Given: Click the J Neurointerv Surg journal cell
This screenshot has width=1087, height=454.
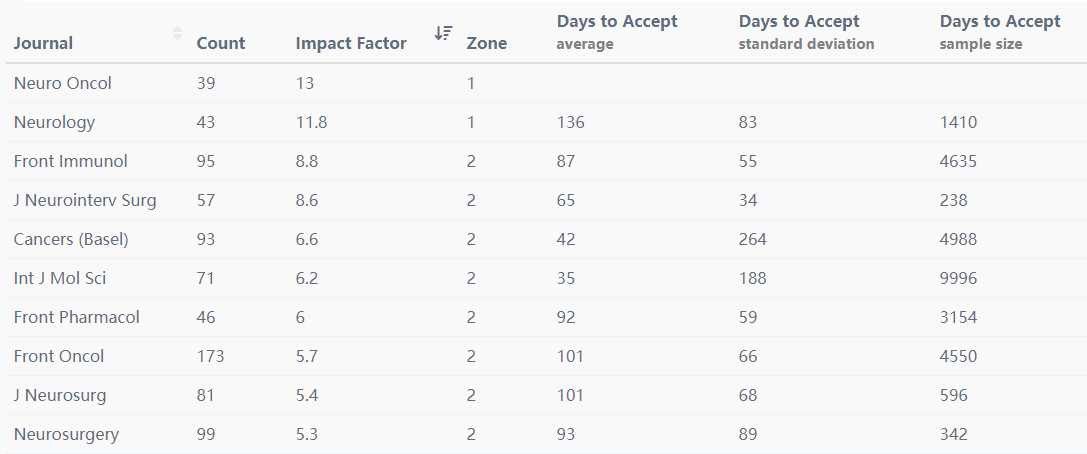Looking at the screenshot, I should tap(85, 201).
